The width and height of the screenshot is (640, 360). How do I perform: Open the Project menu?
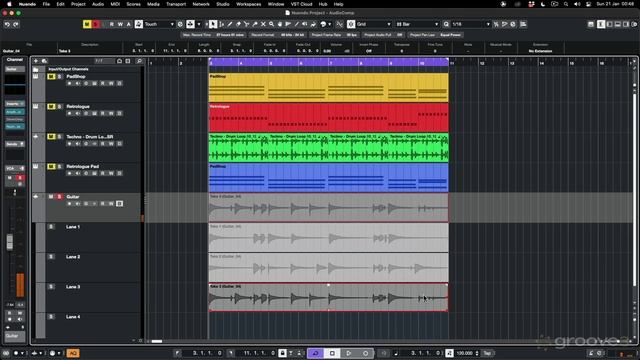click(x=78, y=4)
